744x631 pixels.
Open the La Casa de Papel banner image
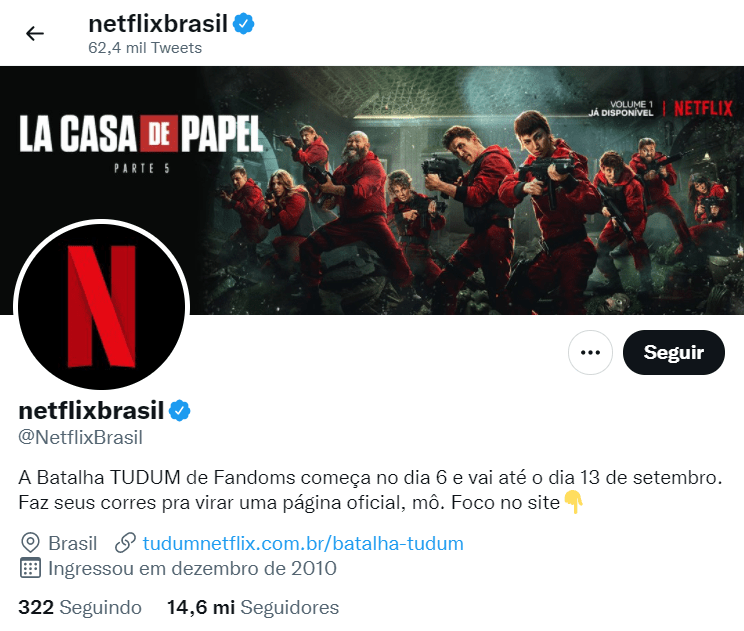372,190
